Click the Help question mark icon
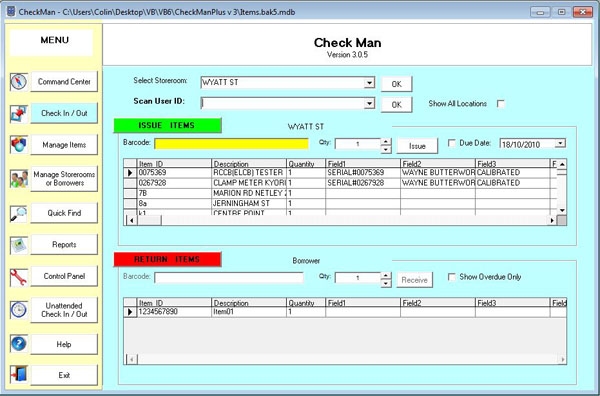Viewport: 600px width, 396px height. [19, 344]
